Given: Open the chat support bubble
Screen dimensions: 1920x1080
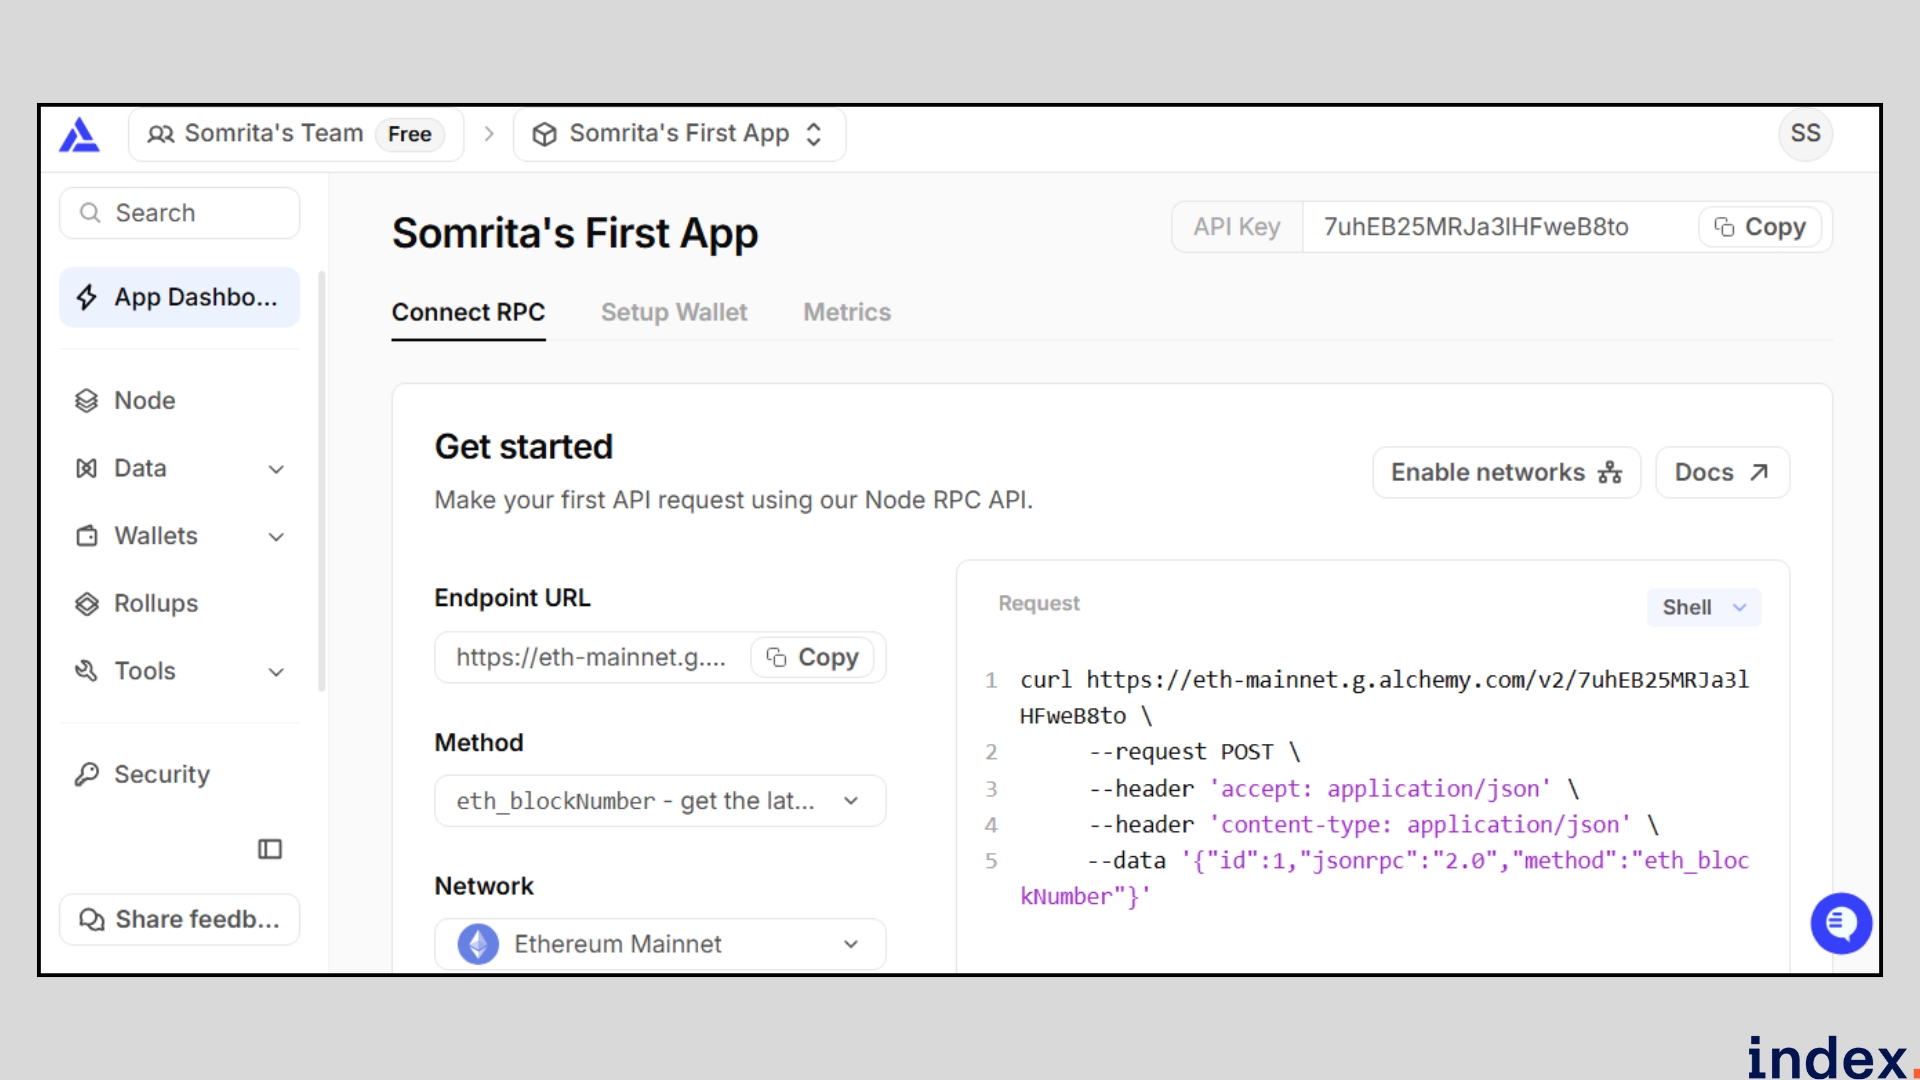Looking at the screenshot, I should [1840, 923].
